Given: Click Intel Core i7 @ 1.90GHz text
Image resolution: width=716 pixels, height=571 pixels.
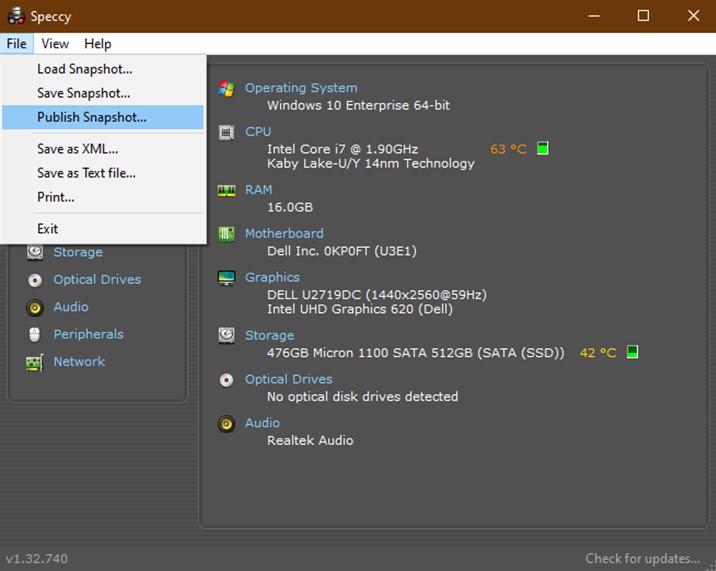Looking at the screenshot, I should coord(342,149).
